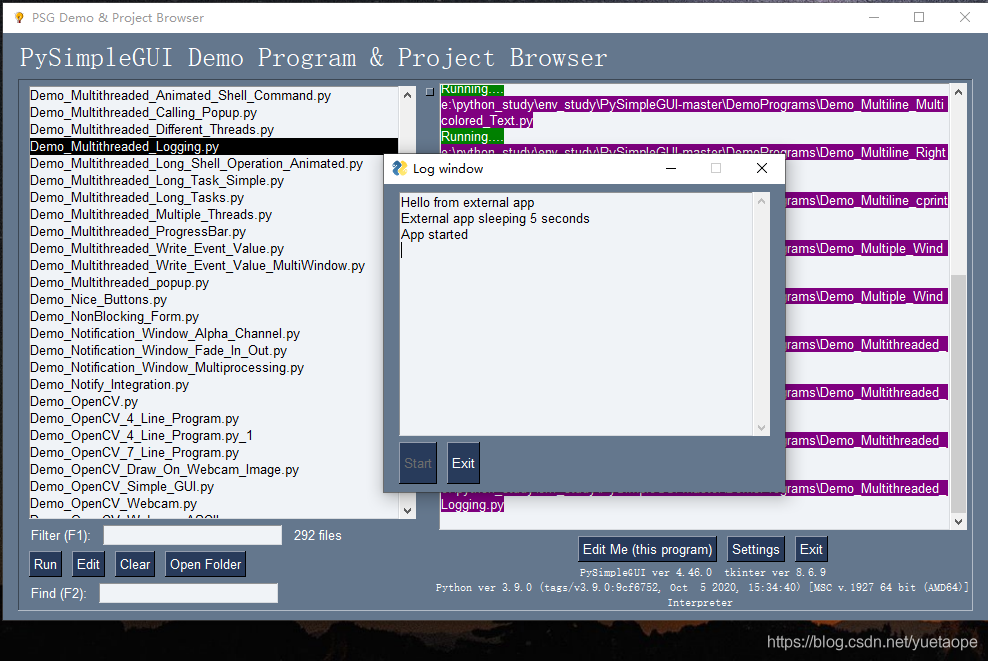Viewport: 988px width, 661px height.
Task: Select Demo_OpenCV_7_Line_Program.py
Action: 214,453
